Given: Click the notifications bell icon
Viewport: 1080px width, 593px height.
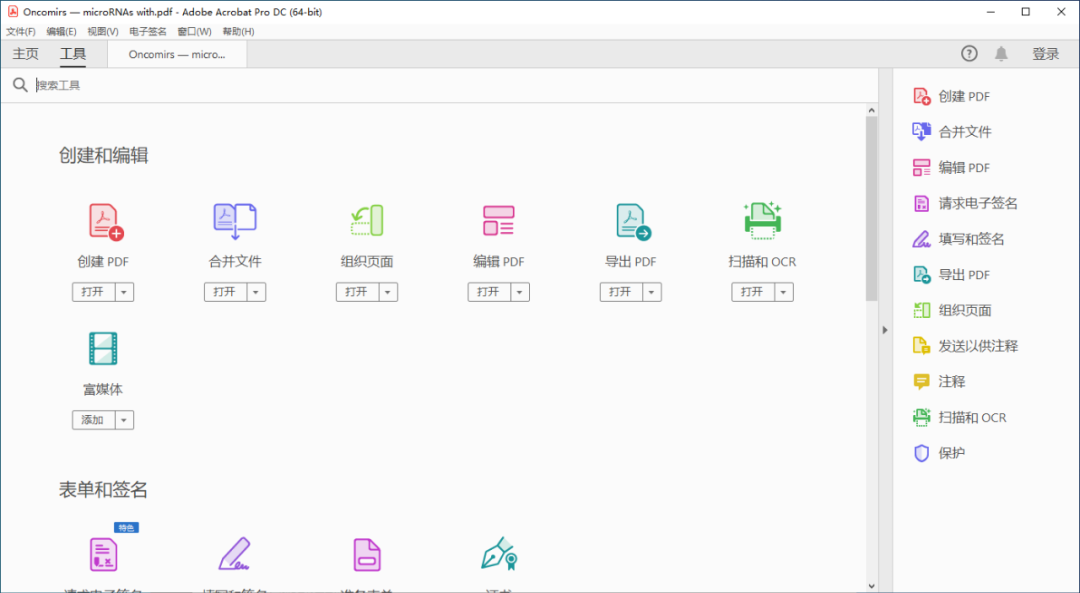Looking at the screenshot, I should pyautogui.click(x=1001, y=54).
